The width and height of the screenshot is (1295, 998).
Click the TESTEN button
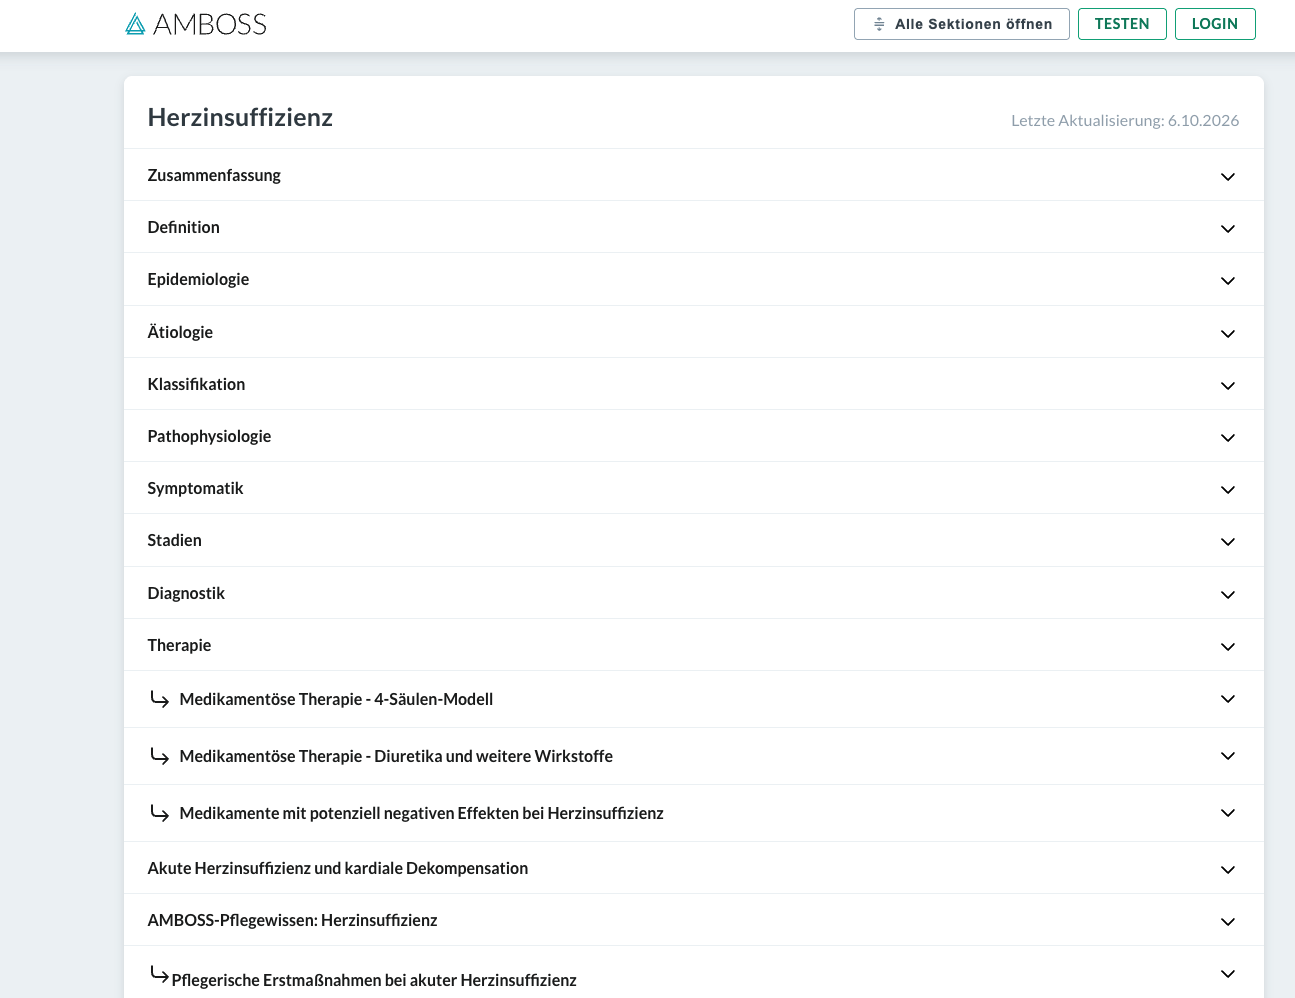1122,24
